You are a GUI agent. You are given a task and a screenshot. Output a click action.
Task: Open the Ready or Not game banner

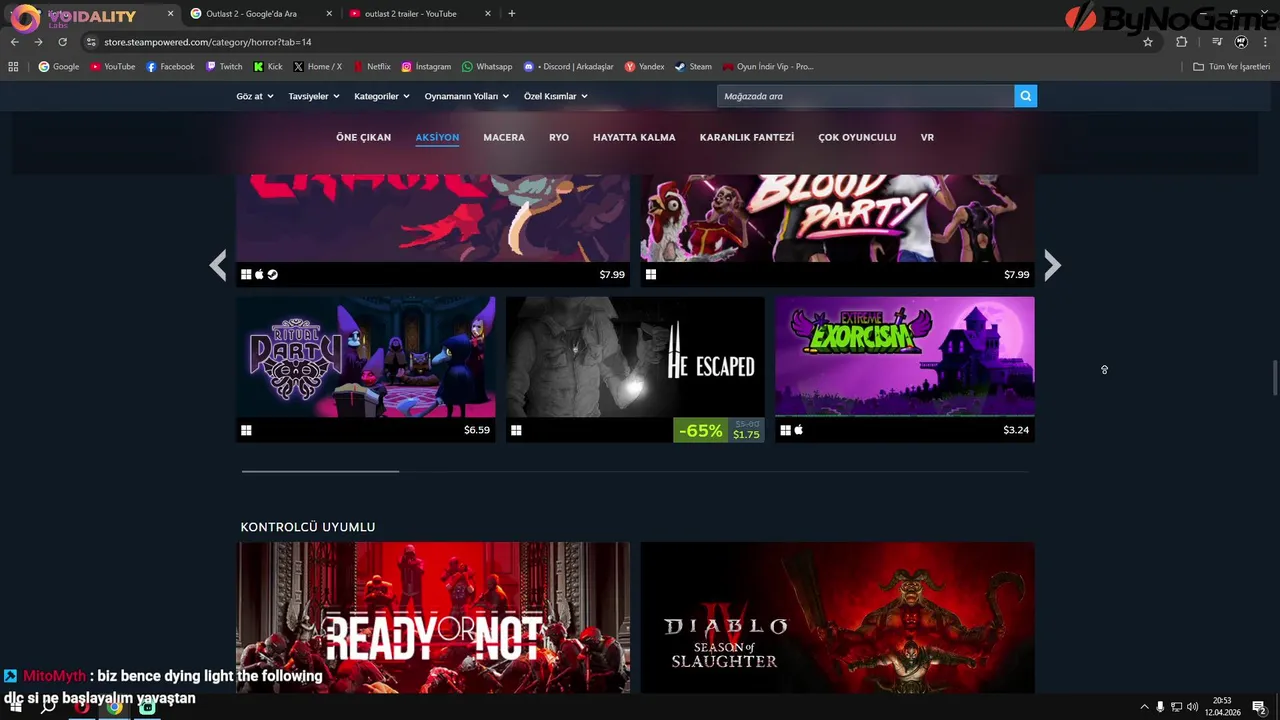coord(433,618)
